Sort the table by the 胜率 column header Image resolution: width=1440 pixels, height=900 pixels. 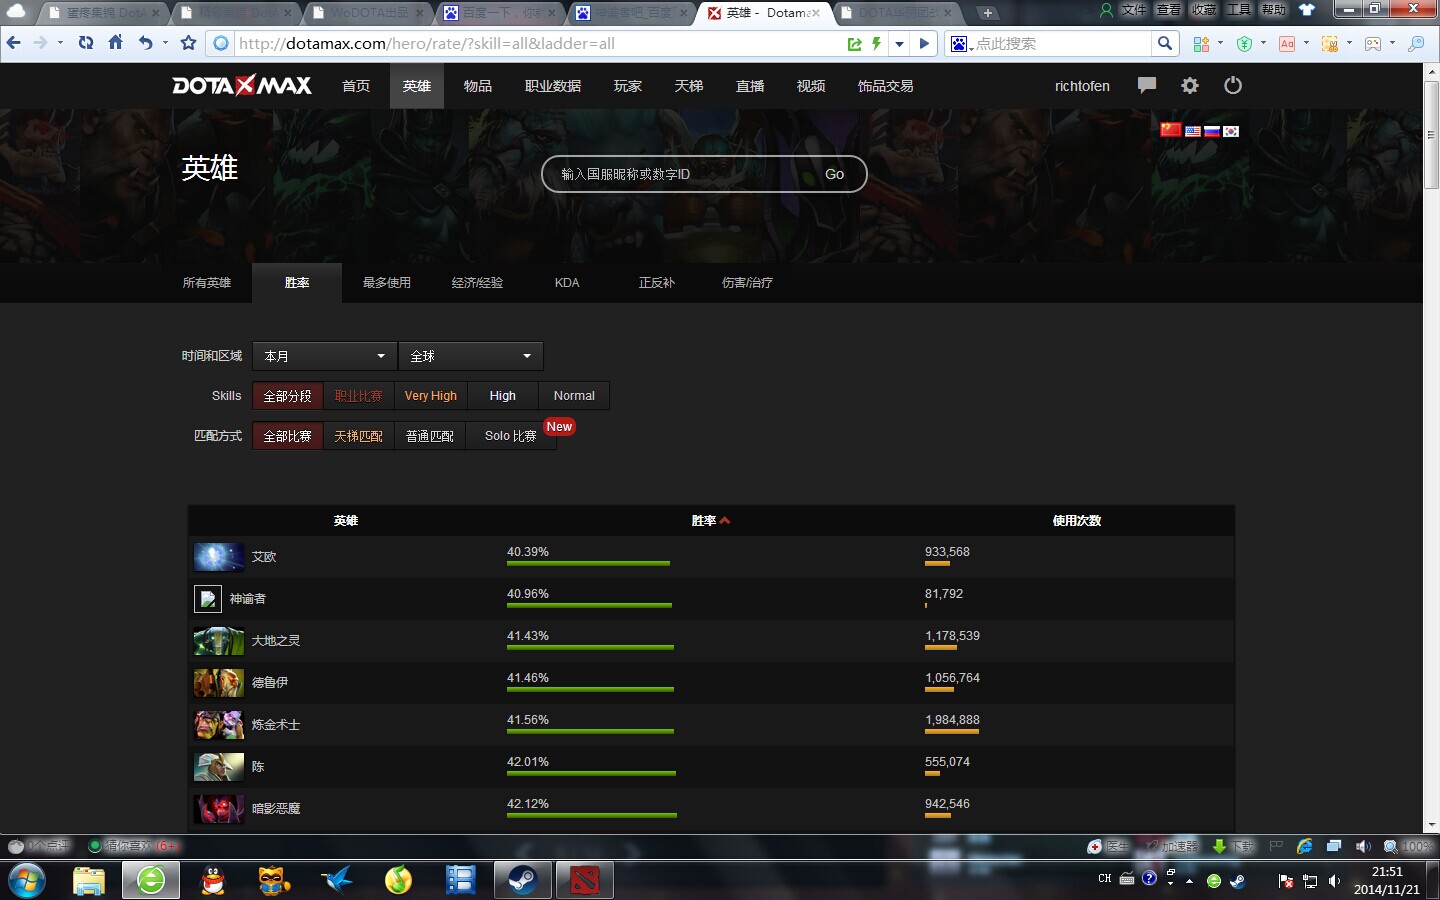coord(711,521)
